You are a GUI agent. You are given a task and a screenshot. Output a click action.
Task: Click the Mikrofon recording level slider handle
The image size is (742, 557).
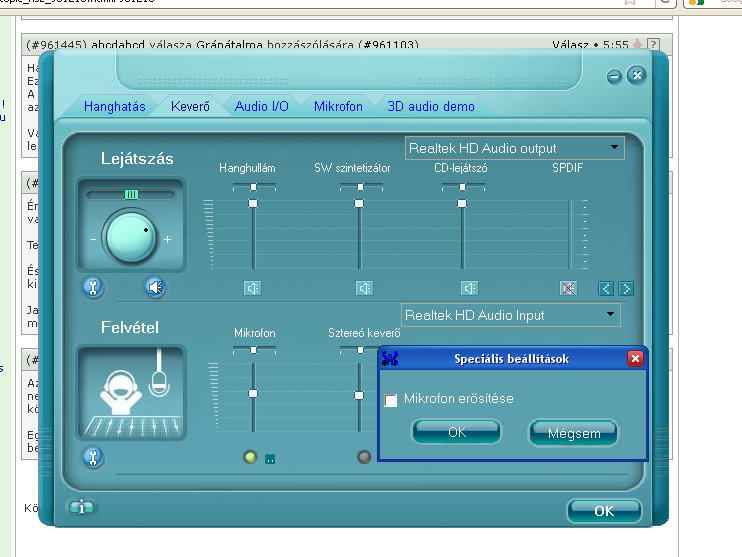(253, 393)
